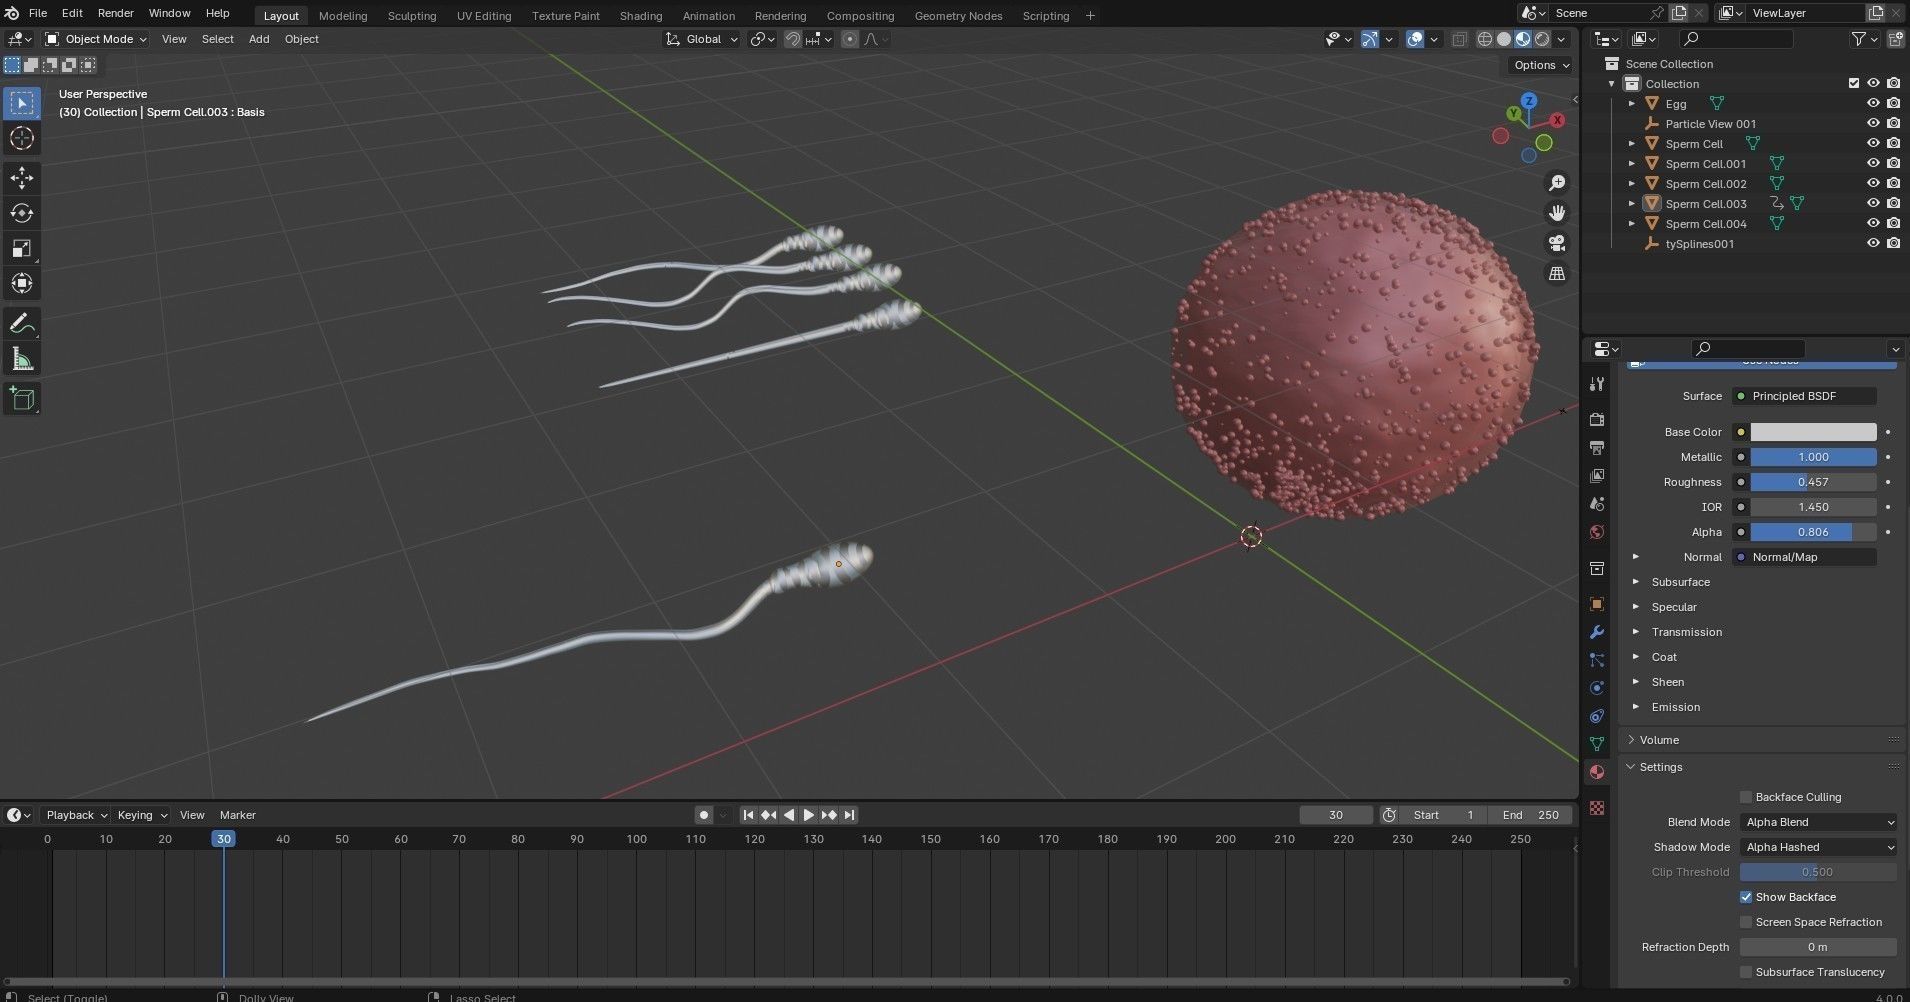Open the File menu
The image size is (1910, 1002).
click(x=38, y=13)
